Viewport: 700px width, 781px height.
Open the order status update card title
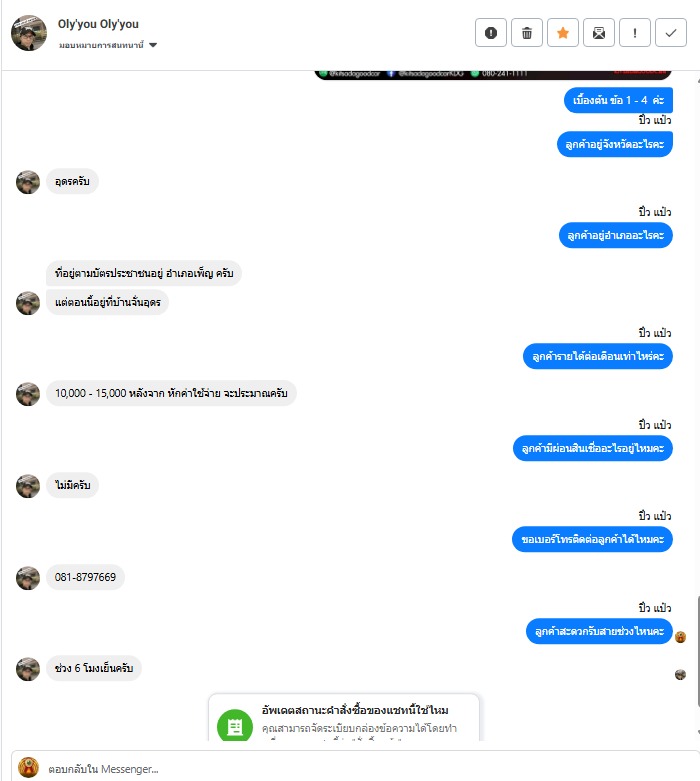tap(355, 710)
